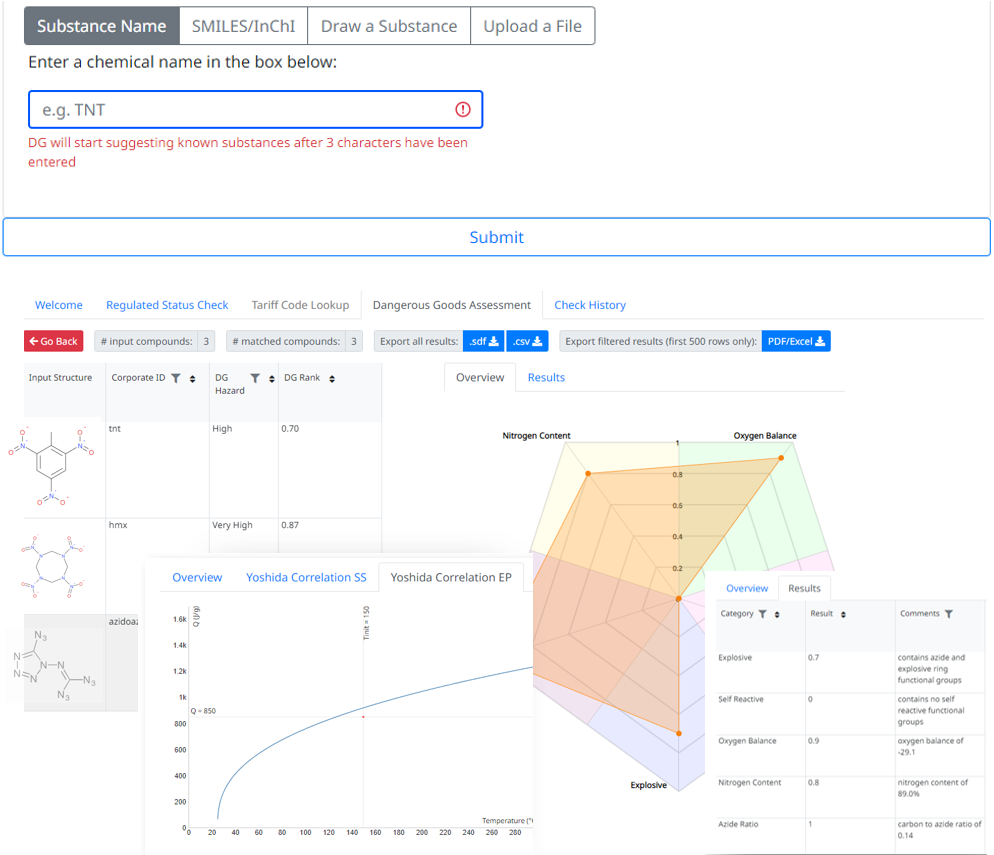Image resolution: width=994 pixels, height=855 pixels.
Task: Sort the DG Rank column
Action: click(x=332, y=378)
